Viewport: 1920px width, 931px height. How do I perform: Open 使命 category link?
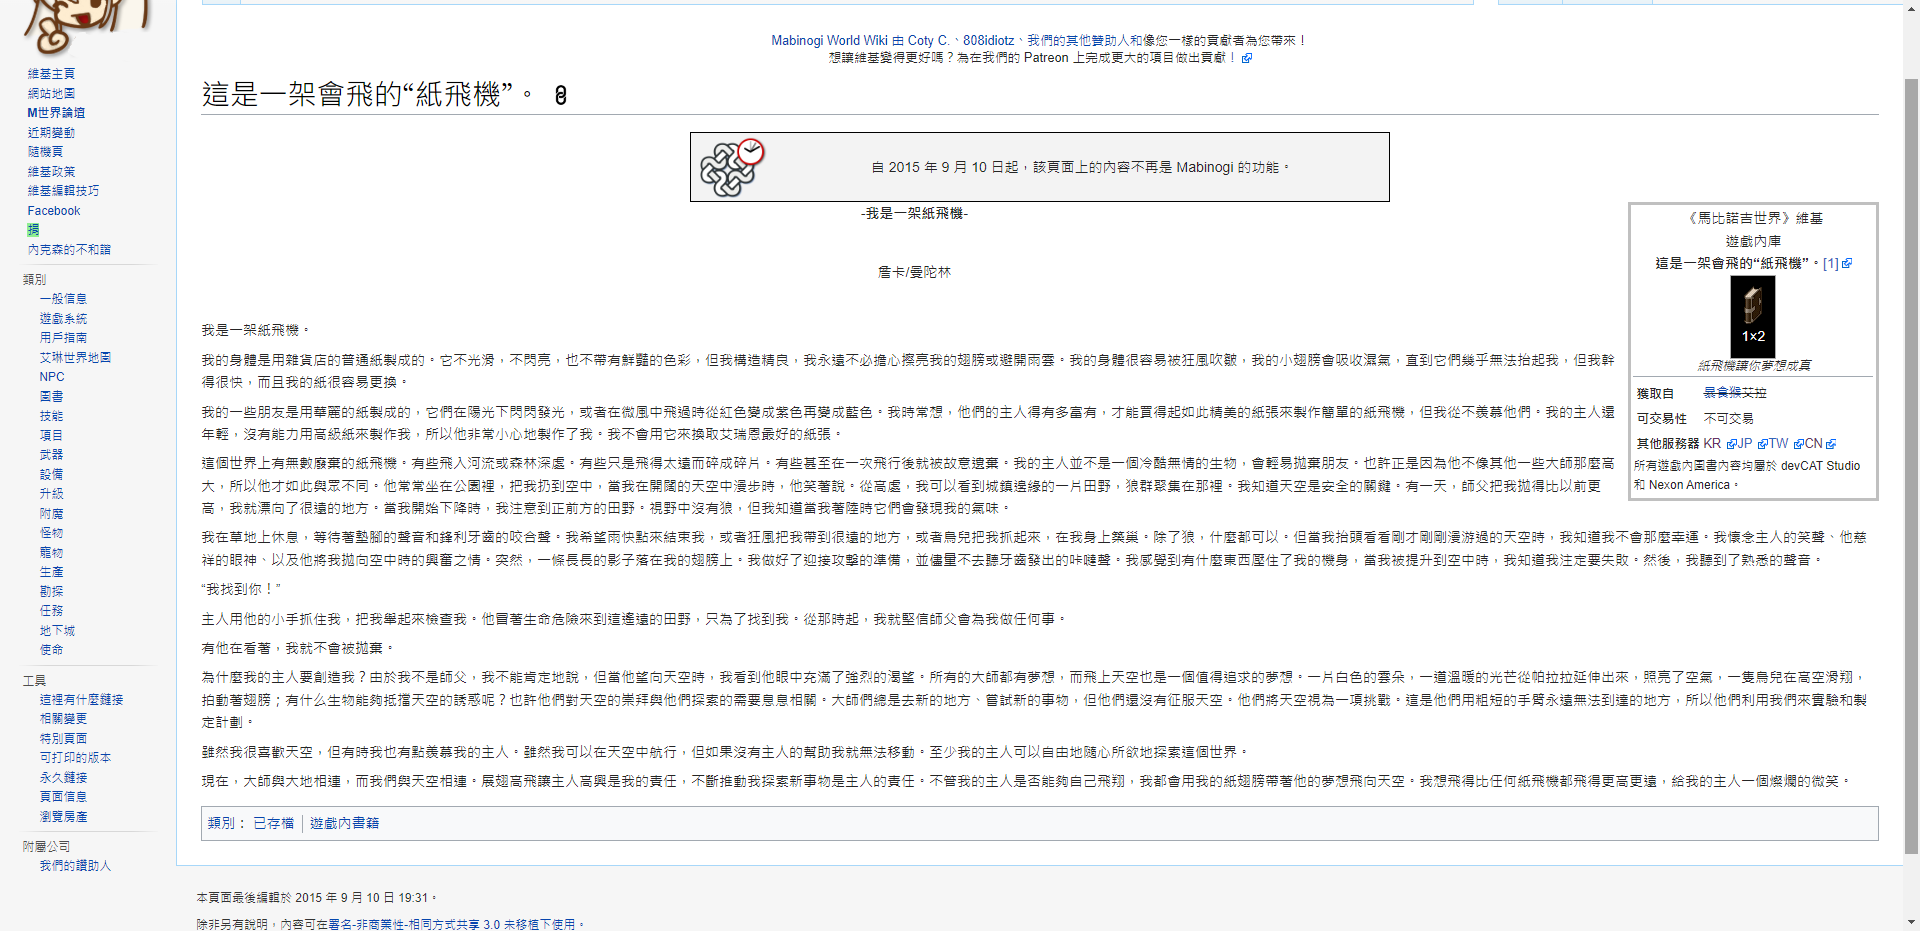click(x=51, y=650)
